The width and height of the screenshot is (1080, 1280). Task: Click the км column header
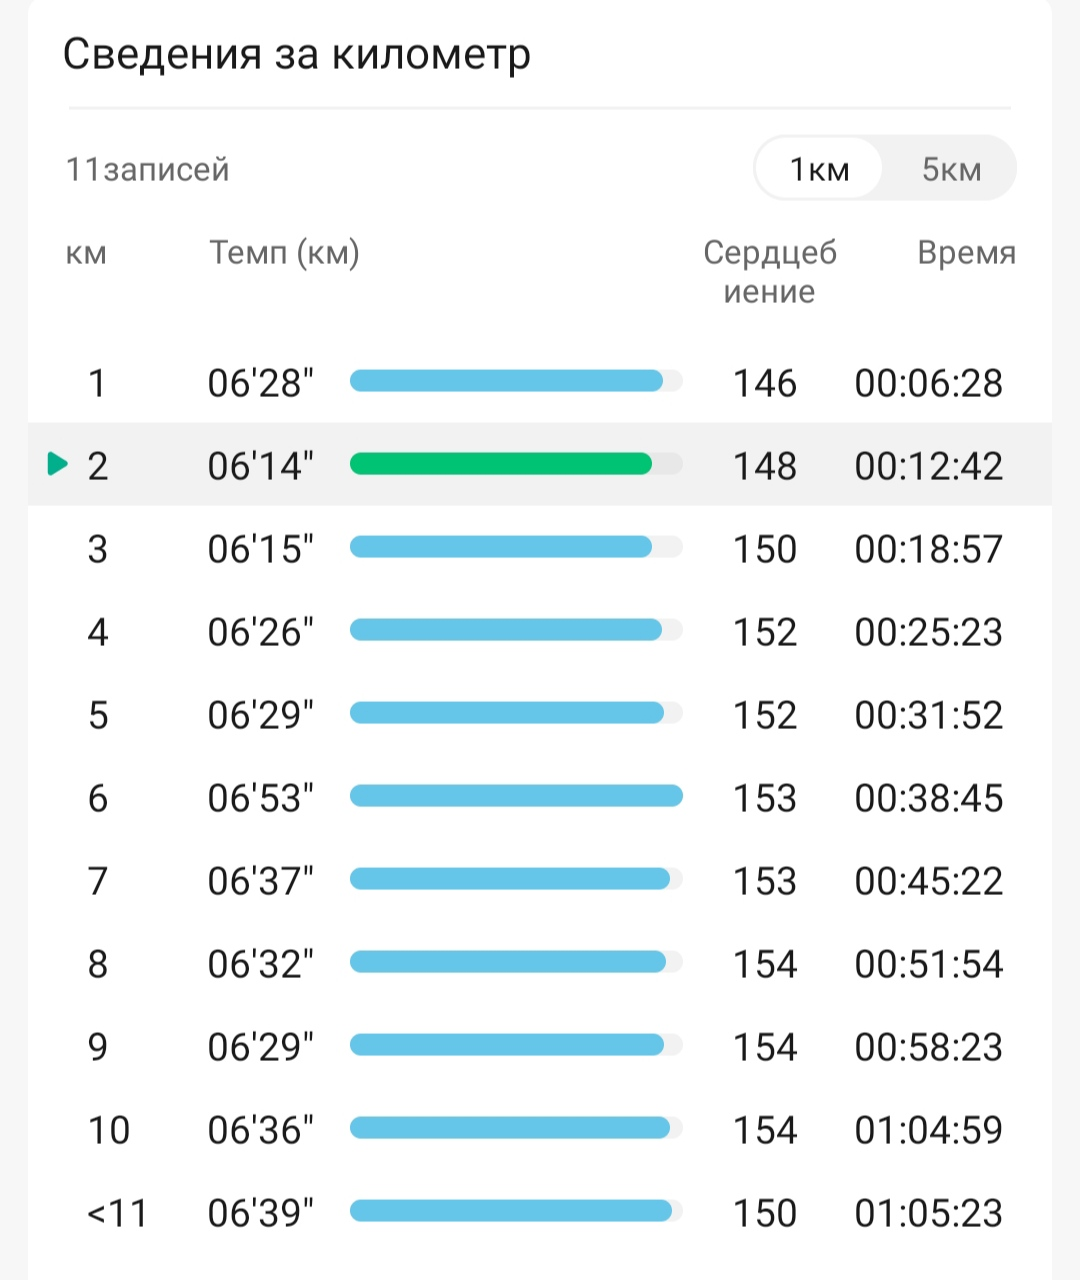tap(86, 254)
